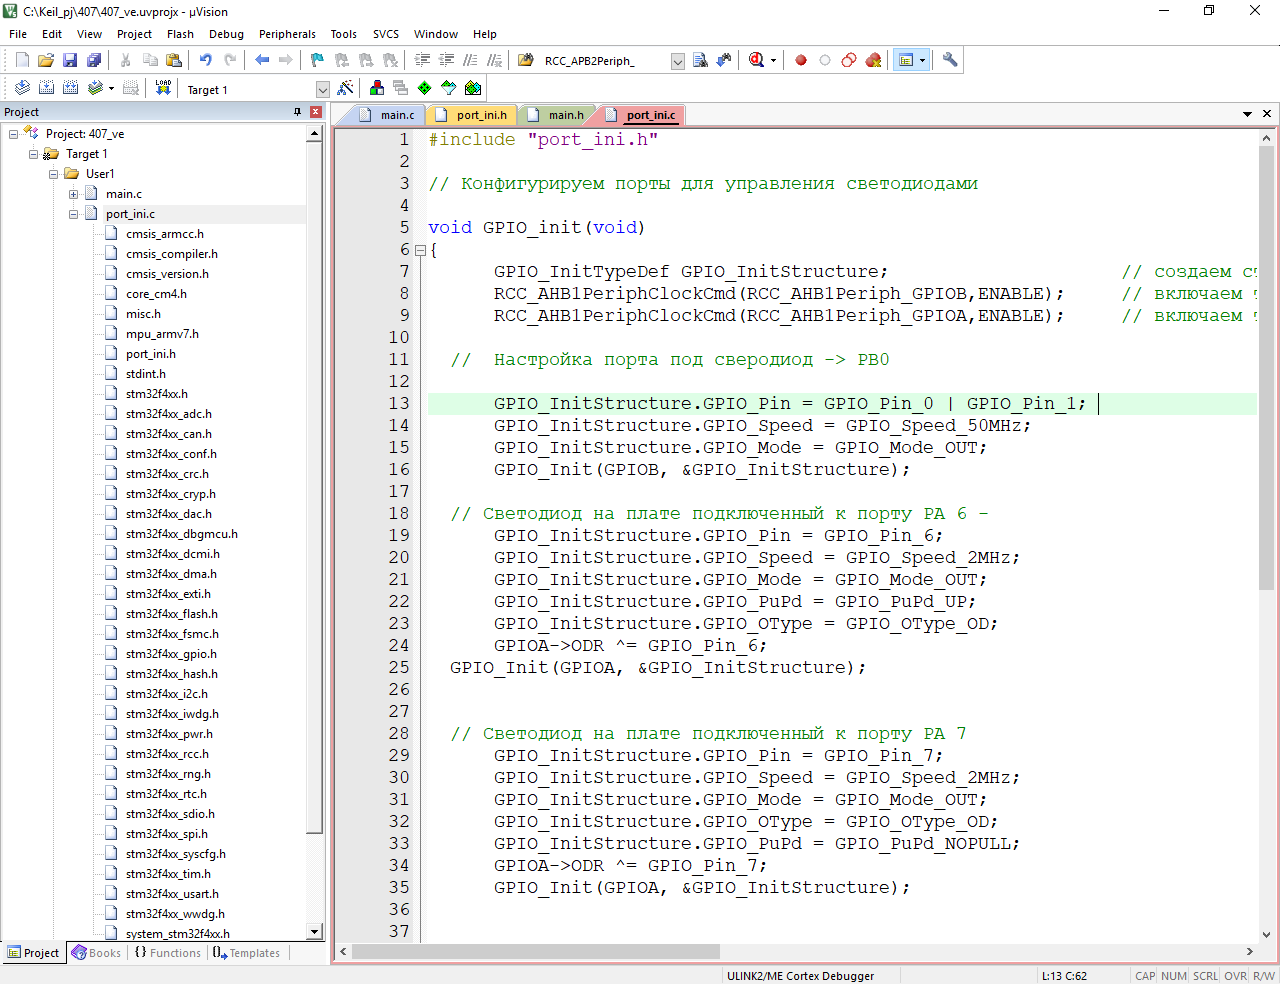The height and width of the screenshot is (984, 1280).
Task: Save the current file with floppy icon
Action: click(x=70, y=60)
